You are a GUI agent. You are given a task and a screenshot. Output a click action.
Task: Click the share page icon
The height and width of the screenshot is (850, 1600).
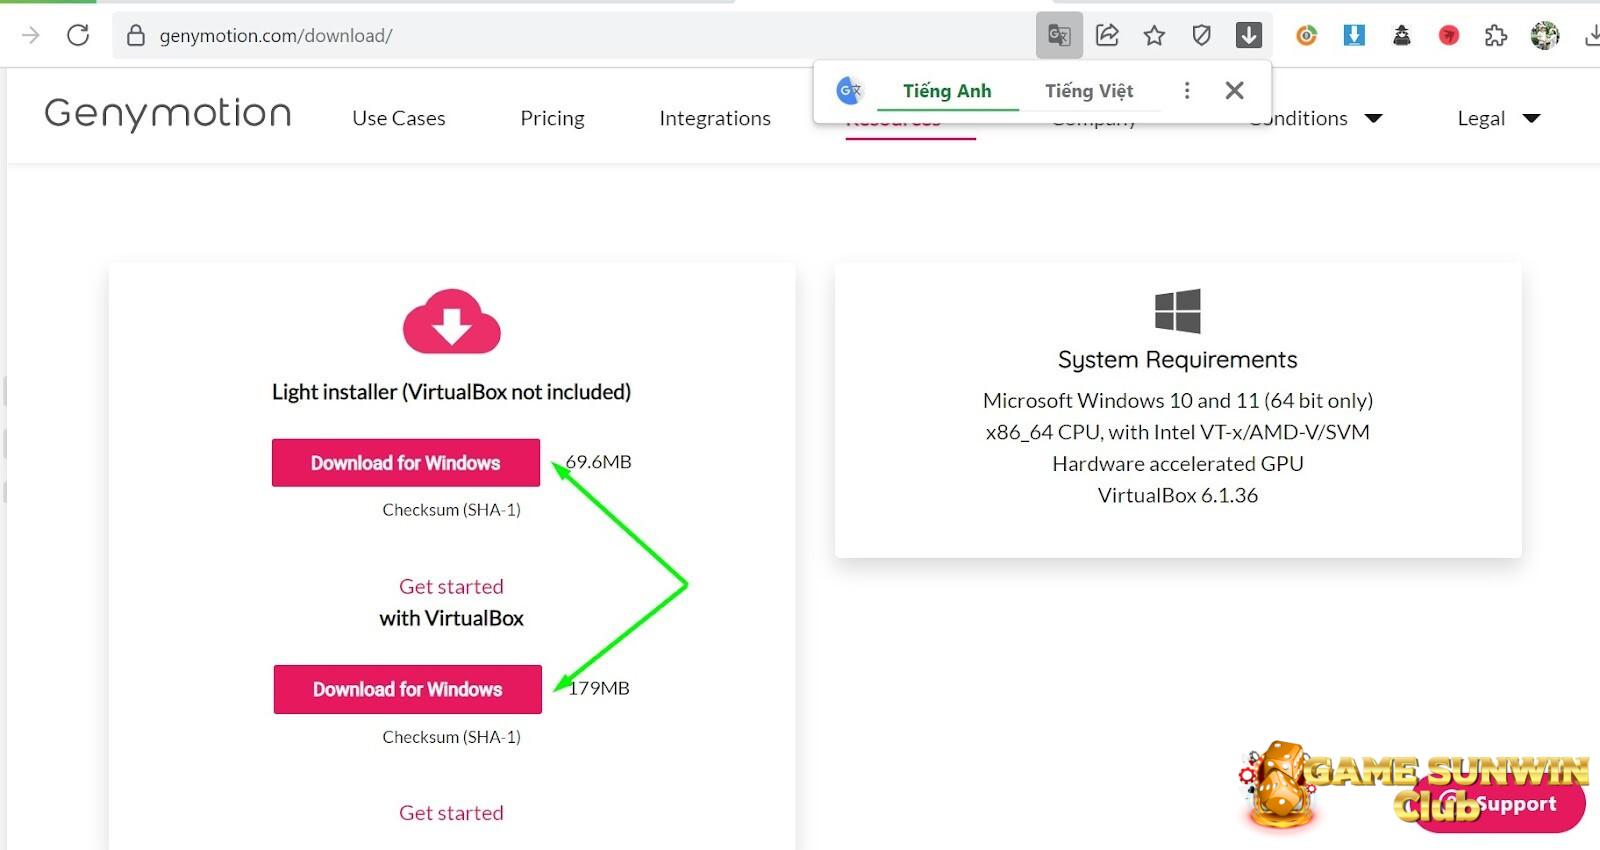pos(1107,36)
